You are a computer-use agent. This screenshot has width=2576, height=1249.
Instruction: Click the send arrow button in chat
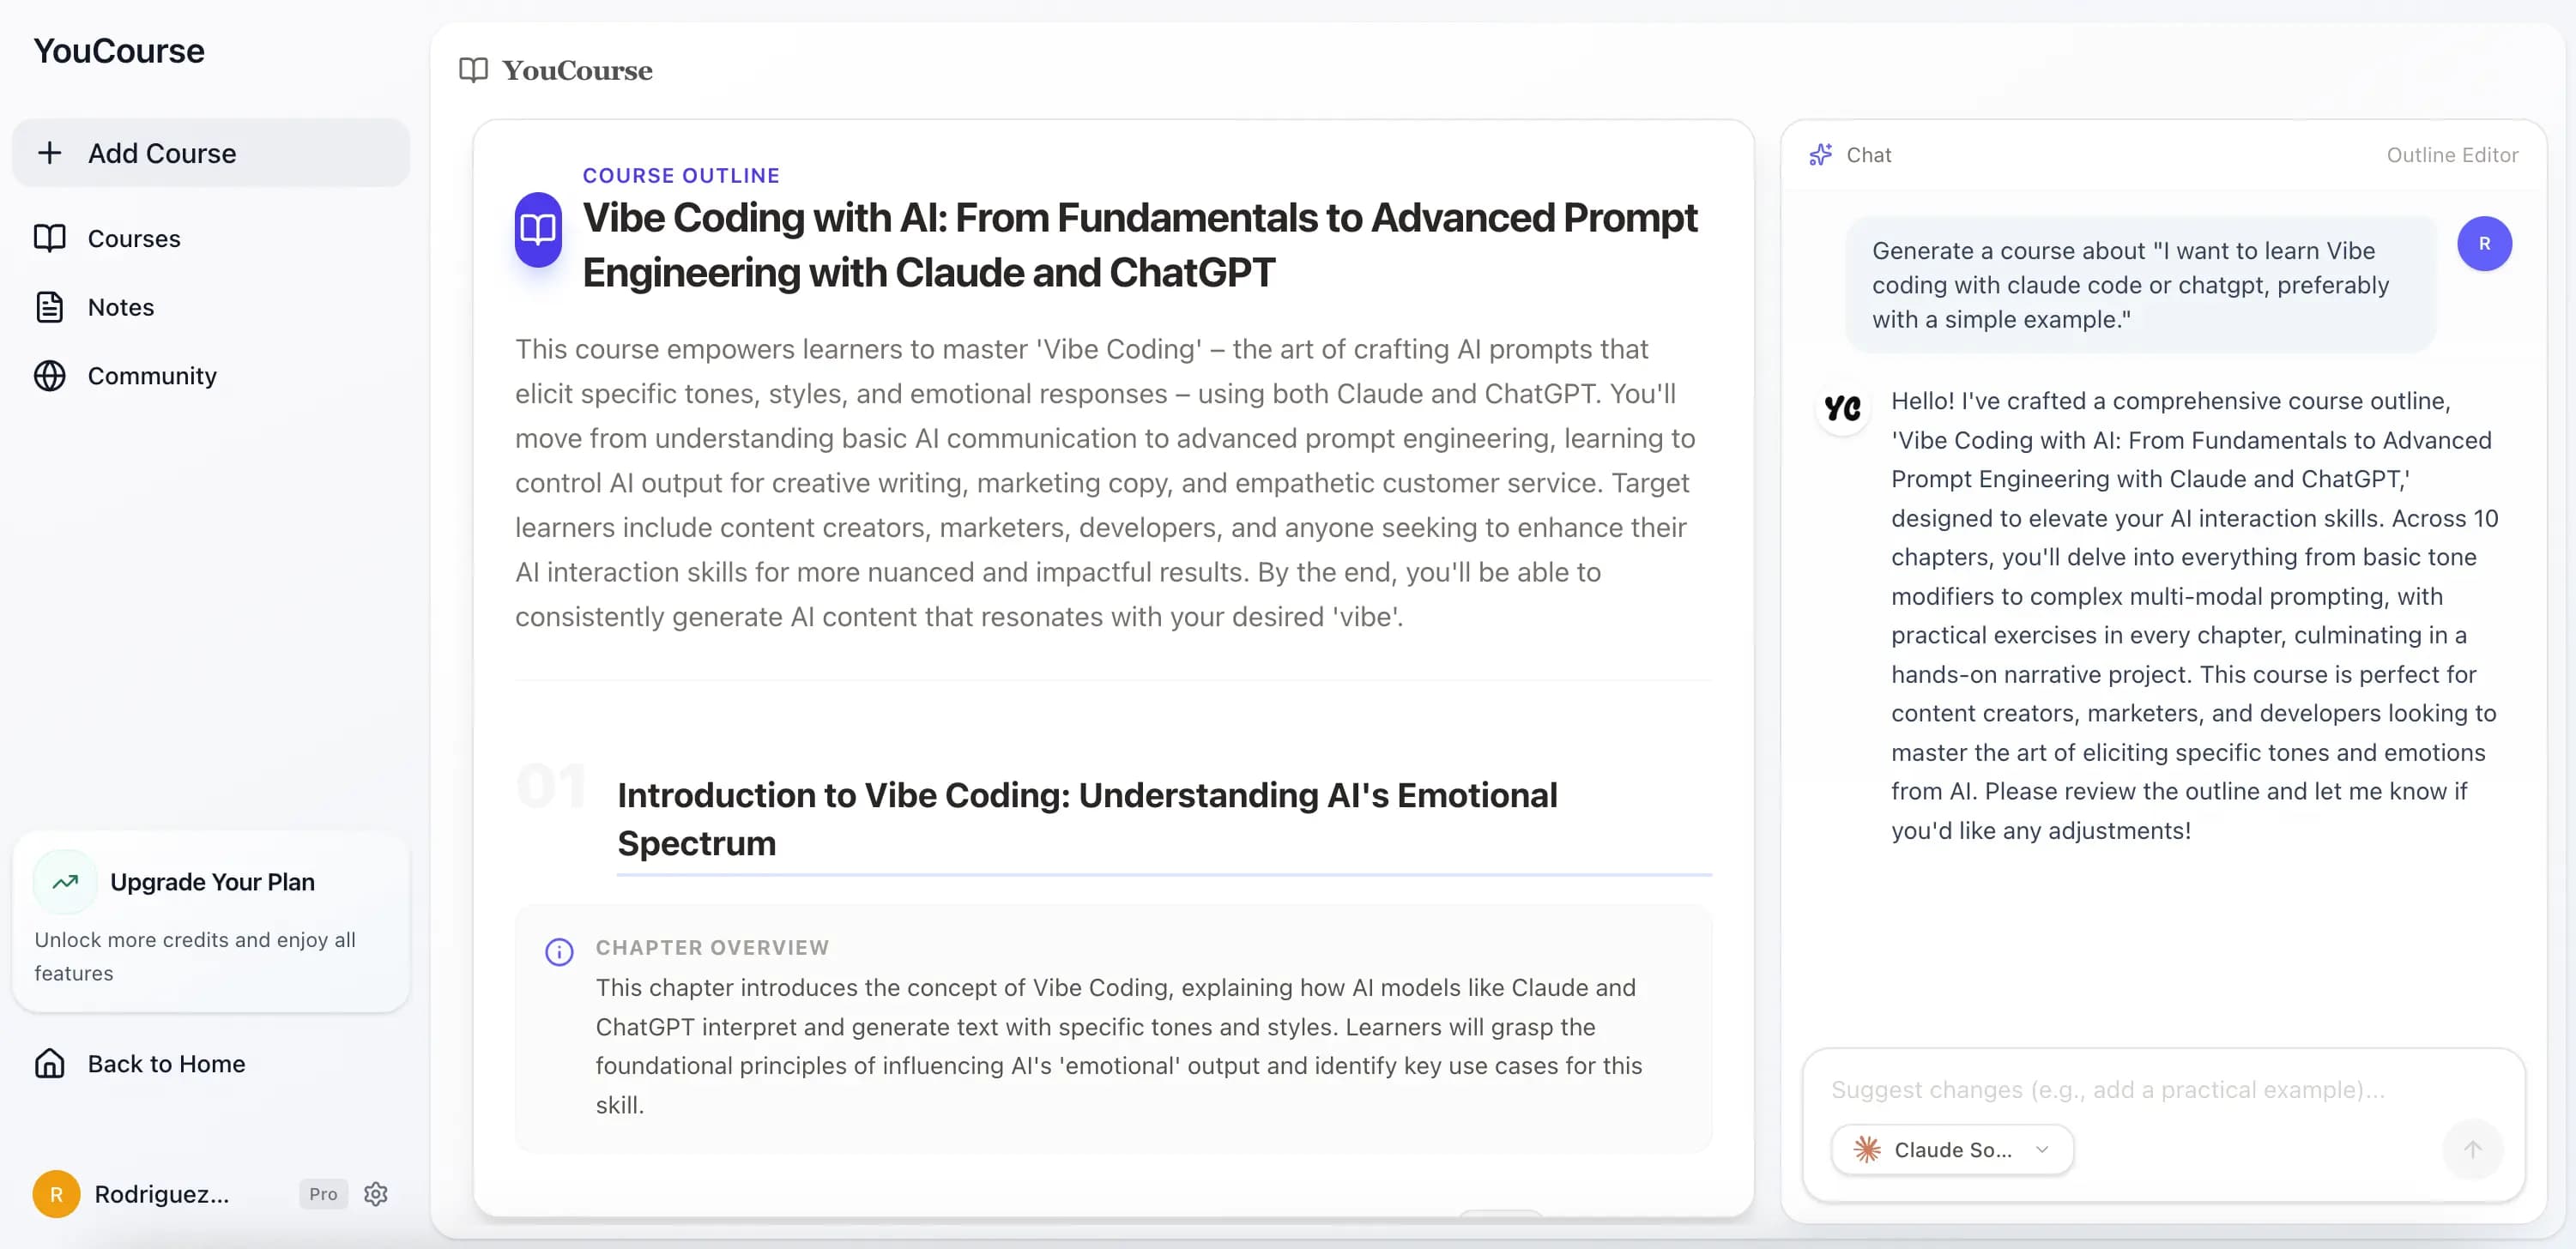point(2472,1150)
